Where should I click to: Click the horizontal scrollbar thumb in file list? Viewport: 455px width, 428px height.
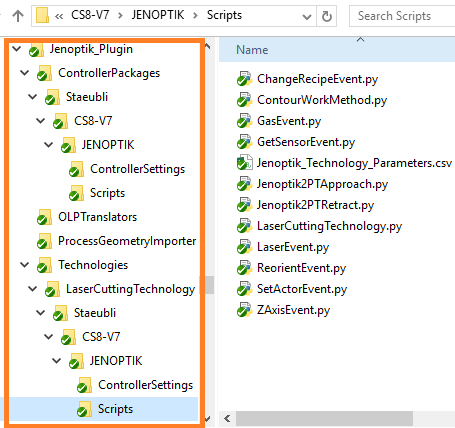324,418
